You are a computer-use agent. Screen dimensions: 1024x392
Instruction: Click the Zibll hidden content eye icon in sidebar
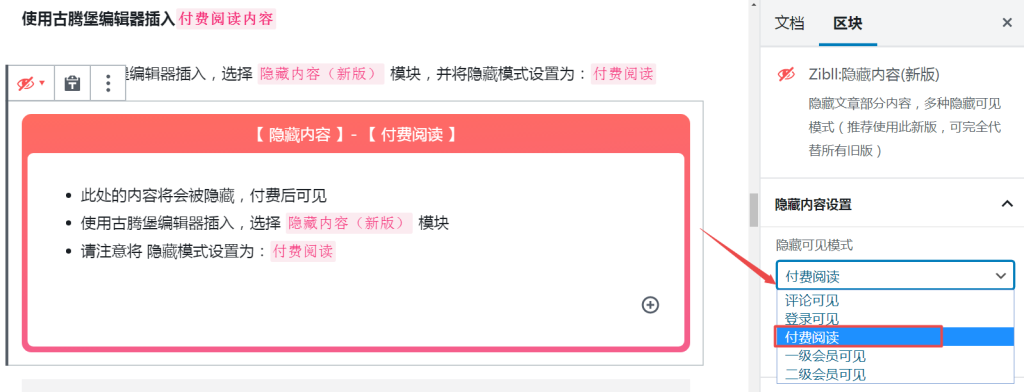(786, 74)
